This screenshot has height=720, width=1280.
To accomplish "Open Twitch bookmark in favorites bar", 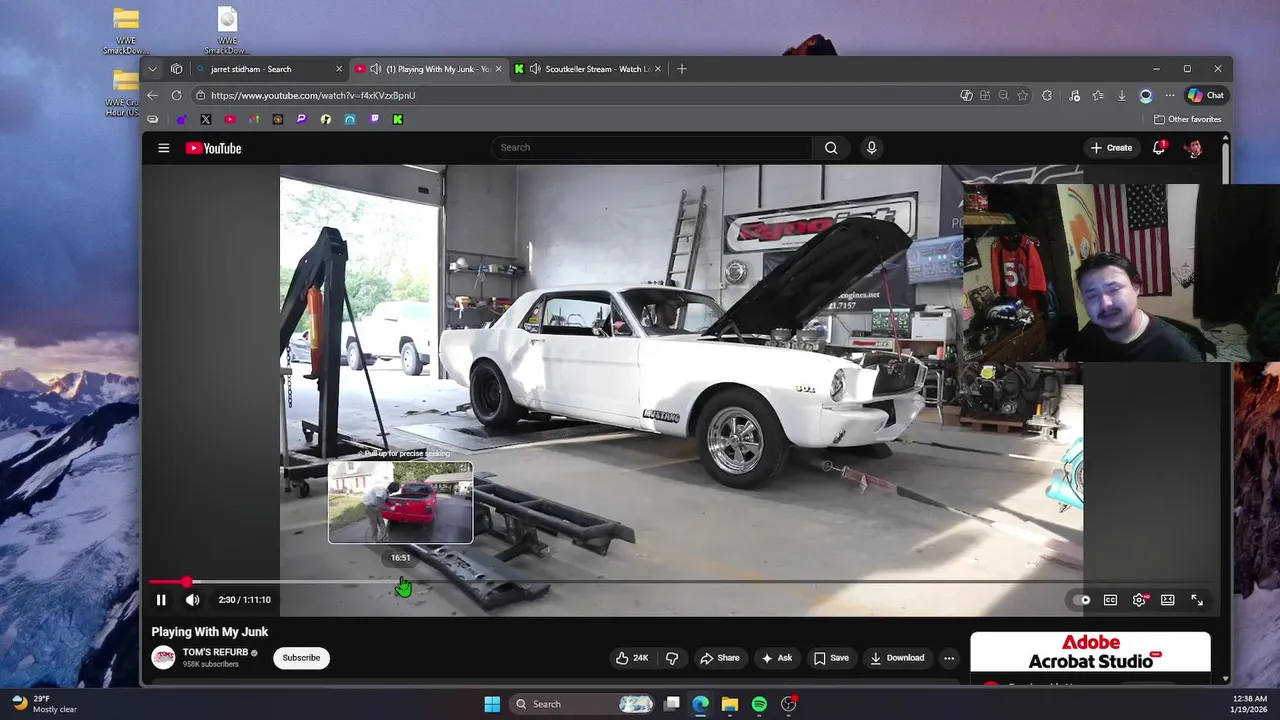I will click(x=374, y=119).
